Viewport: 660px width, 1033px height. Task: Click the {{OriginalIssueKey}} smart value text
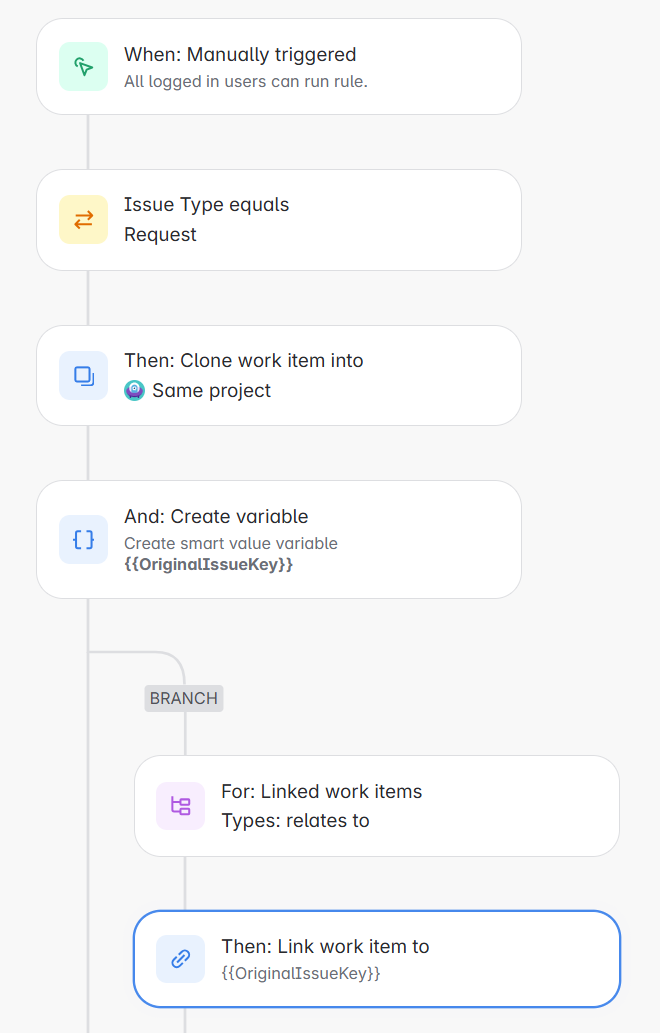[x=208, y=564]
